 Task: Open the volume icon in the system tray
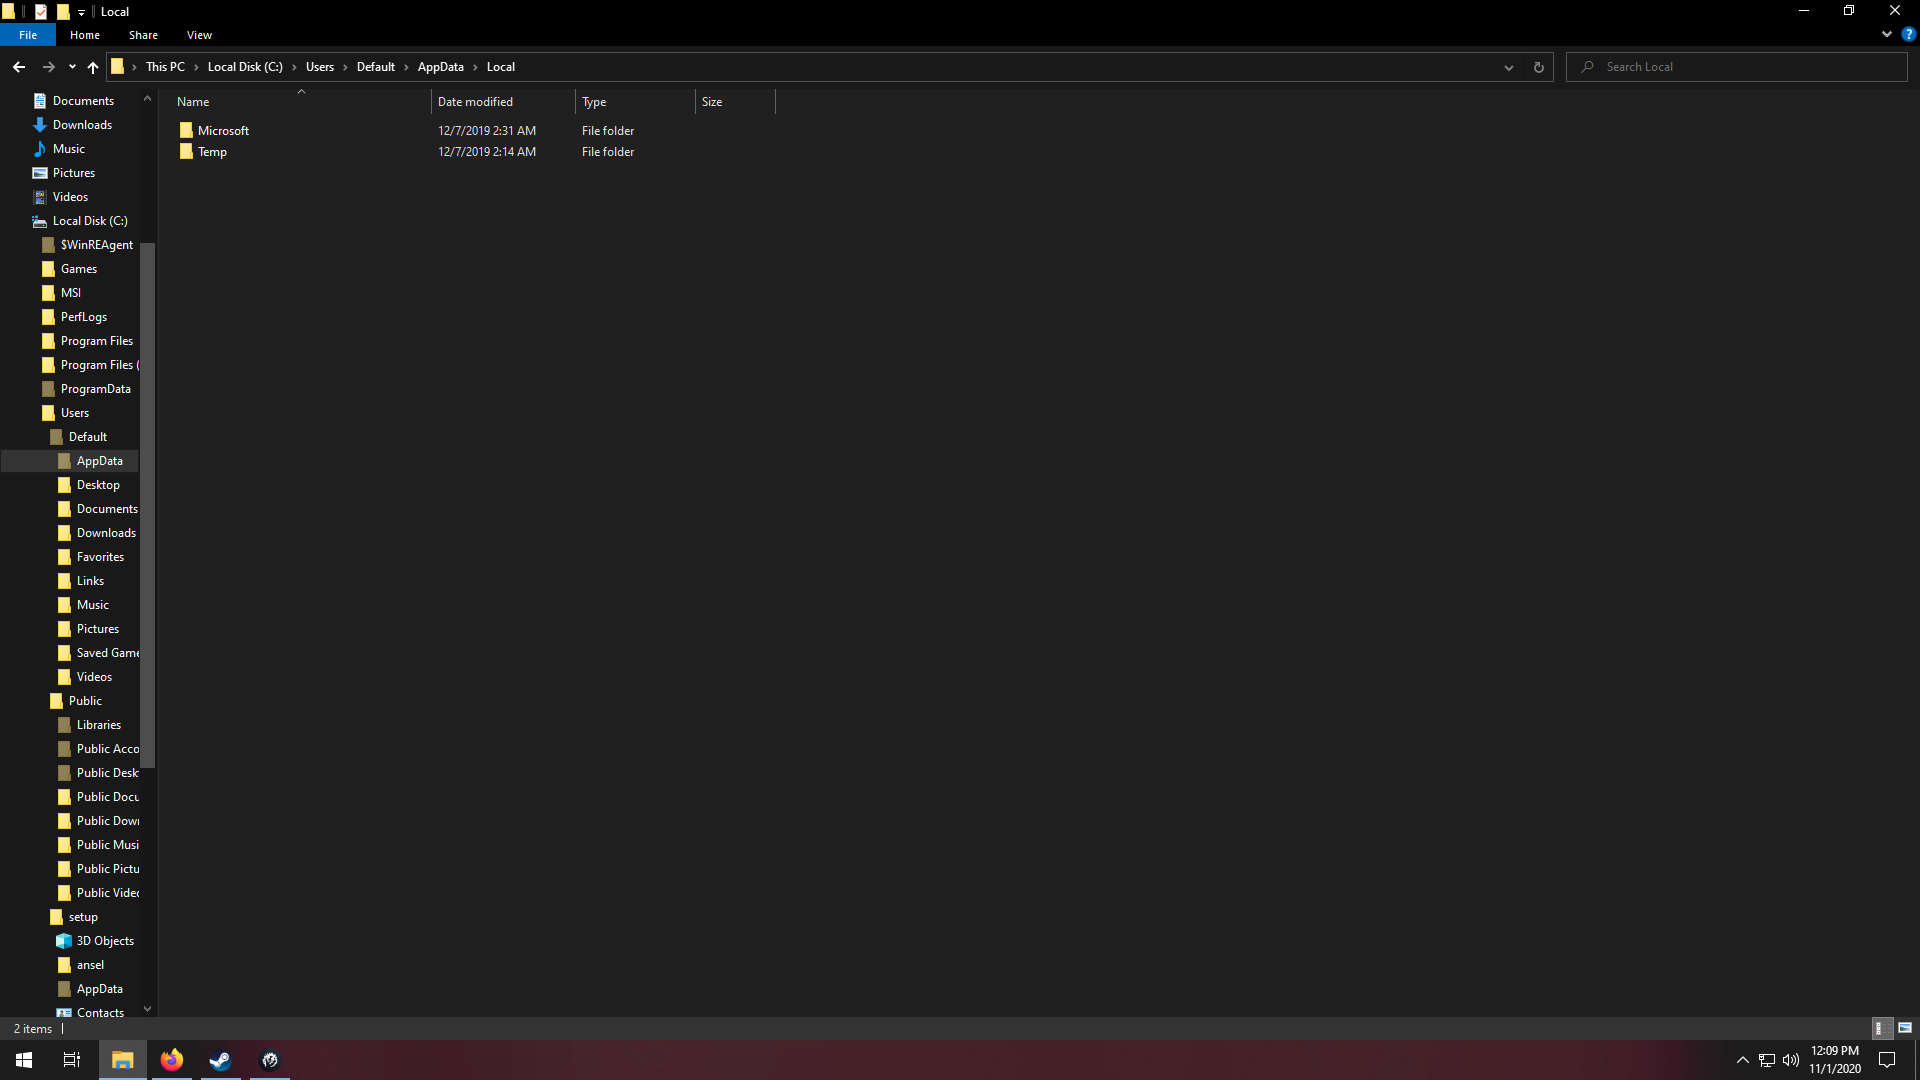[x=1790, y=1061]
